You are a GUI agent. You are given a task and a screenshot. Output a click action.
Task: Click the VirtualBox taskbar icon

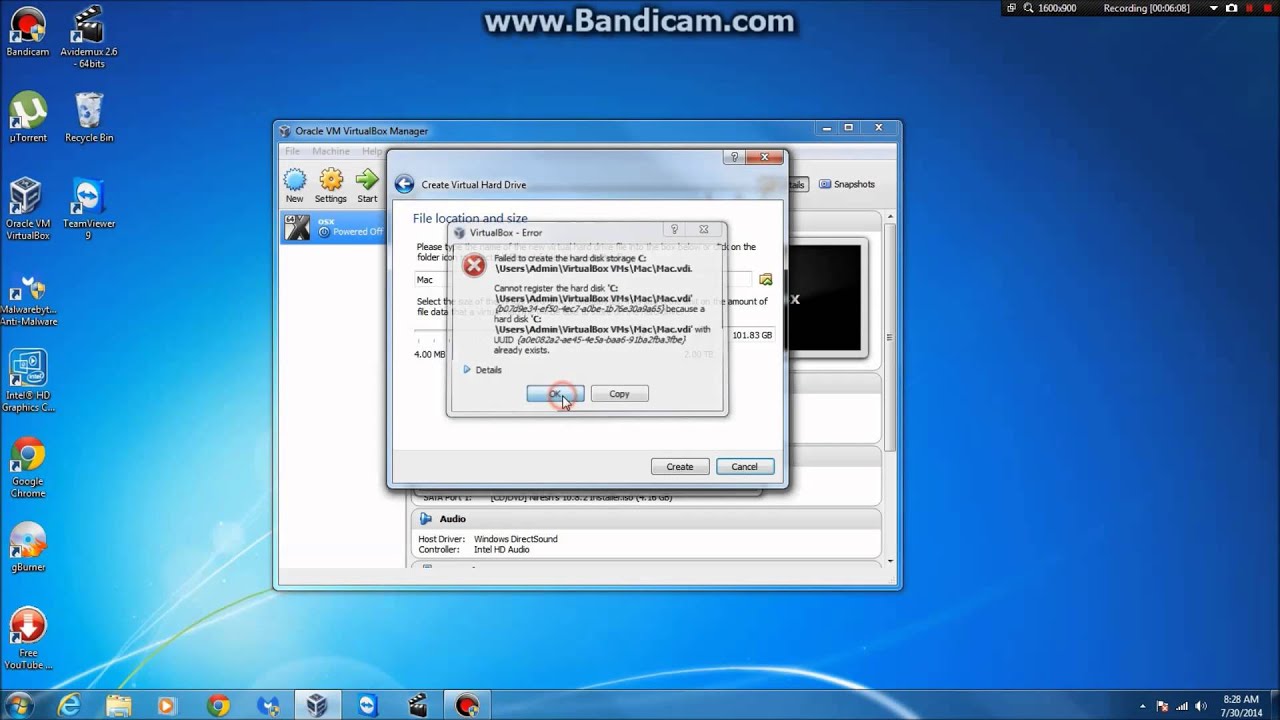(x=317, y=705)
